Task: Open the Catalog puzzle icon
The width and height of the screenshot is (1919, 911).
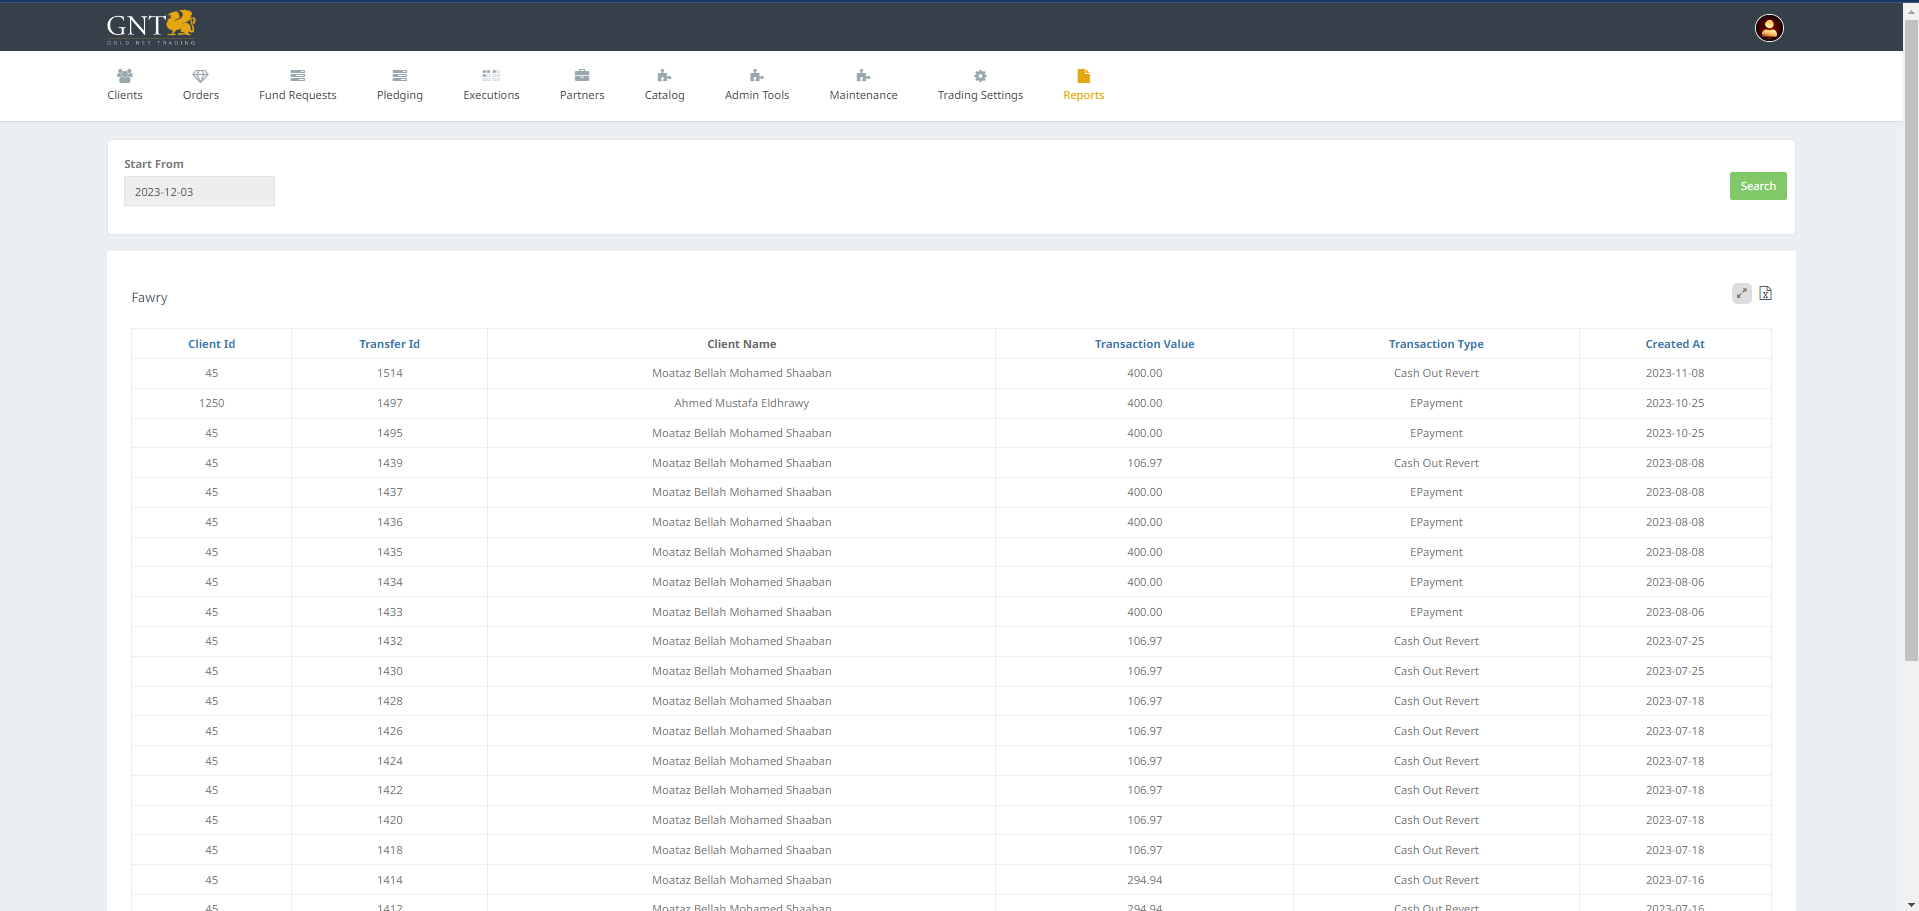Action: pyautogui.click(x=664, y=76)
